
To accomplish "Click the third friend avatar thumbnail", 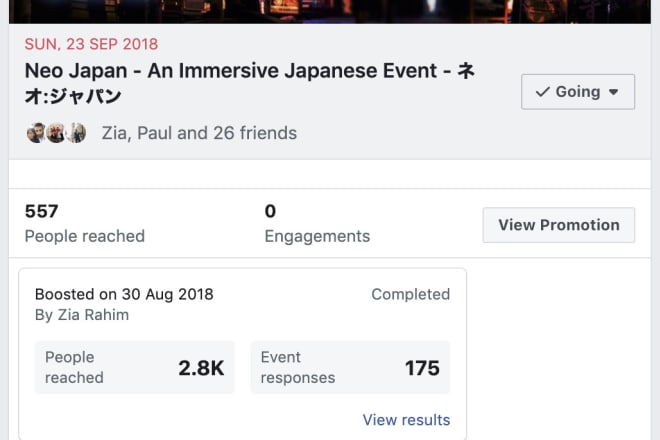I will 76,133.
